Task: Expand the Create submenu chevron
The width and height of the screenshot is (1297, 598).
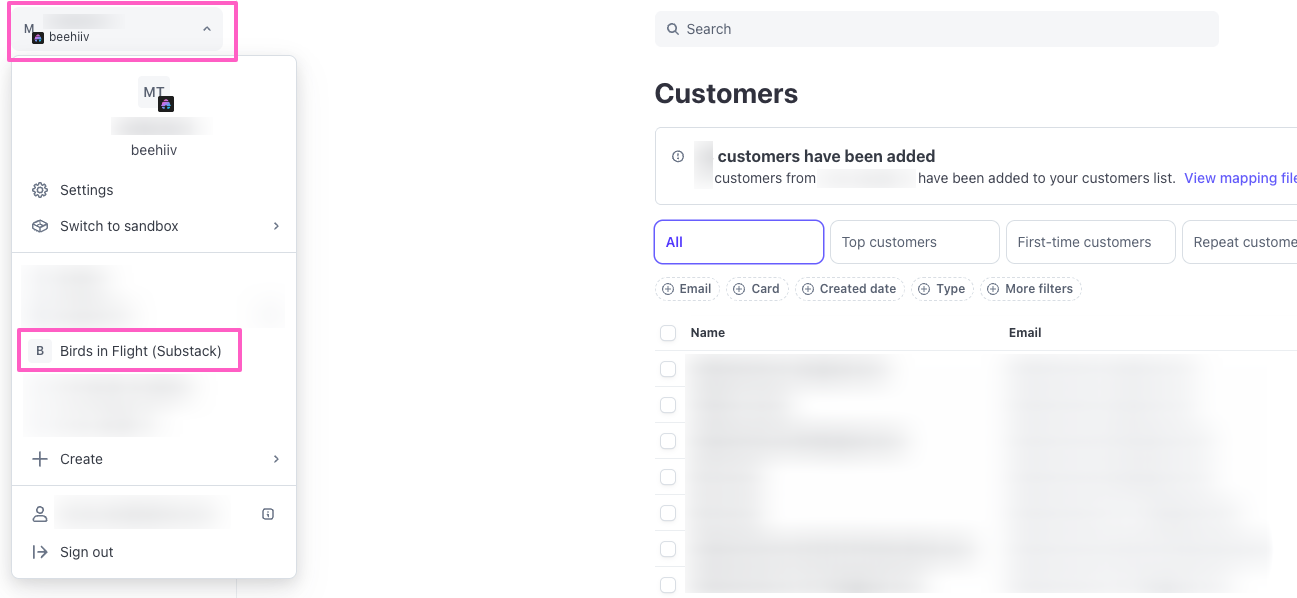Action: coord(276,459)
